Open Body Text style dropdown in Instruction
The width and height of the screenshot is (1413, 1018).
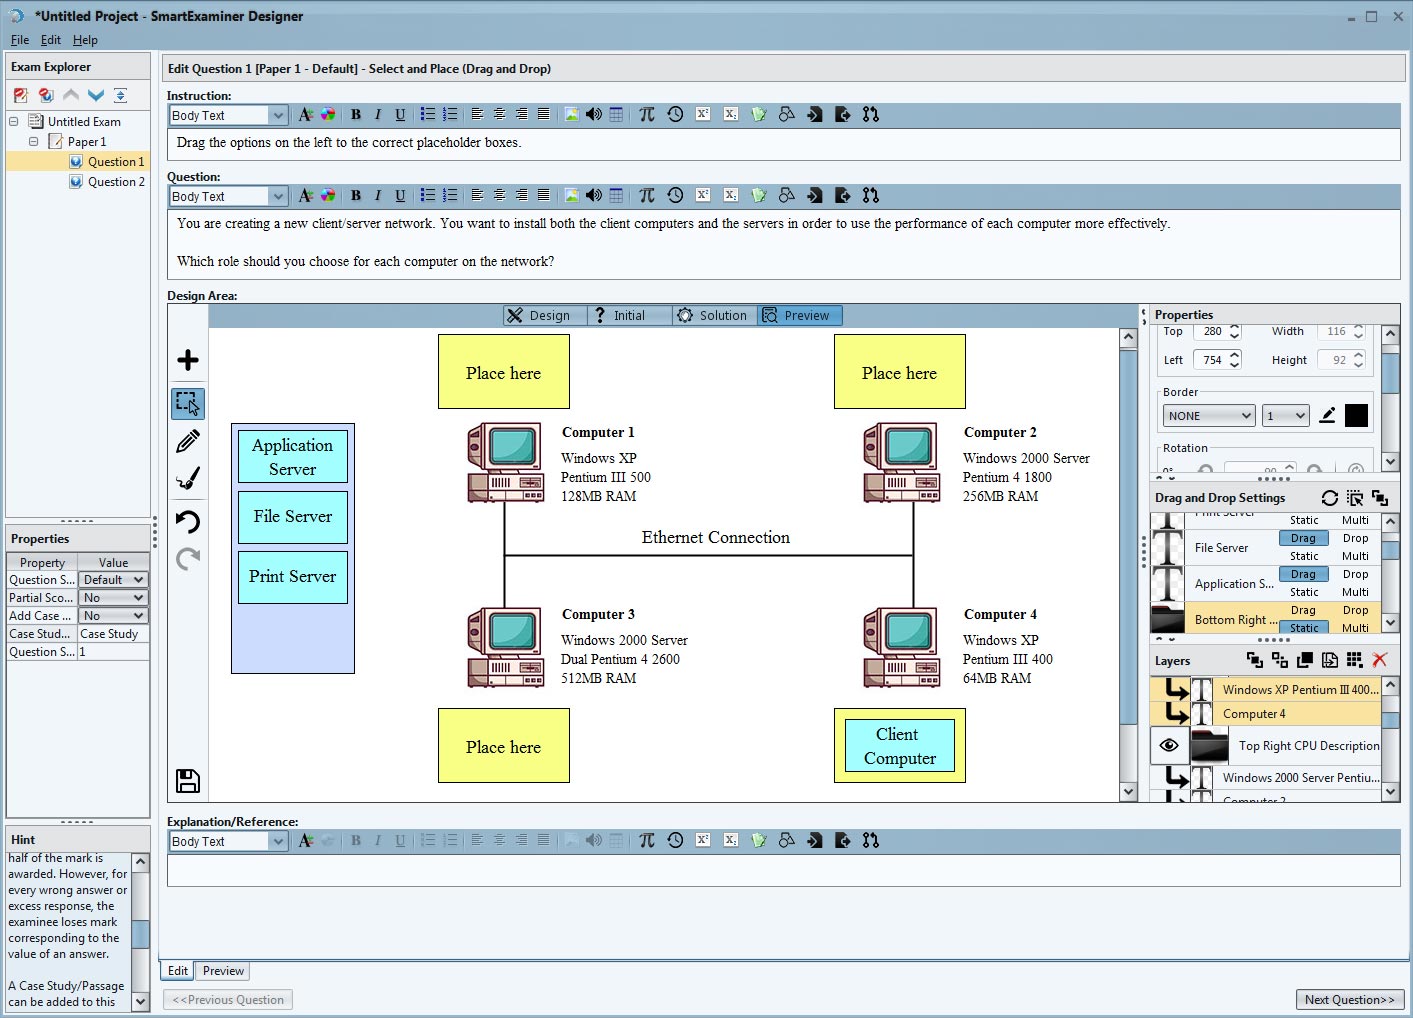tap(278, 115)
